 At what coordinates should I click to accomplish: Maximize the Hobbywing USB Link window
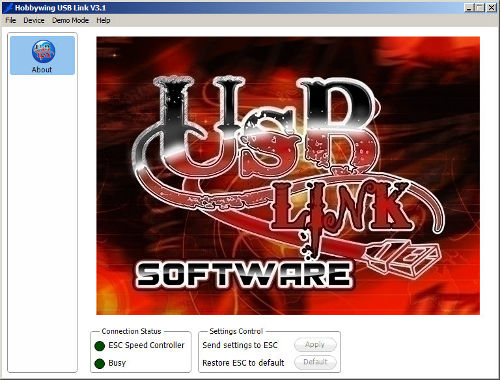coord(479,8)
